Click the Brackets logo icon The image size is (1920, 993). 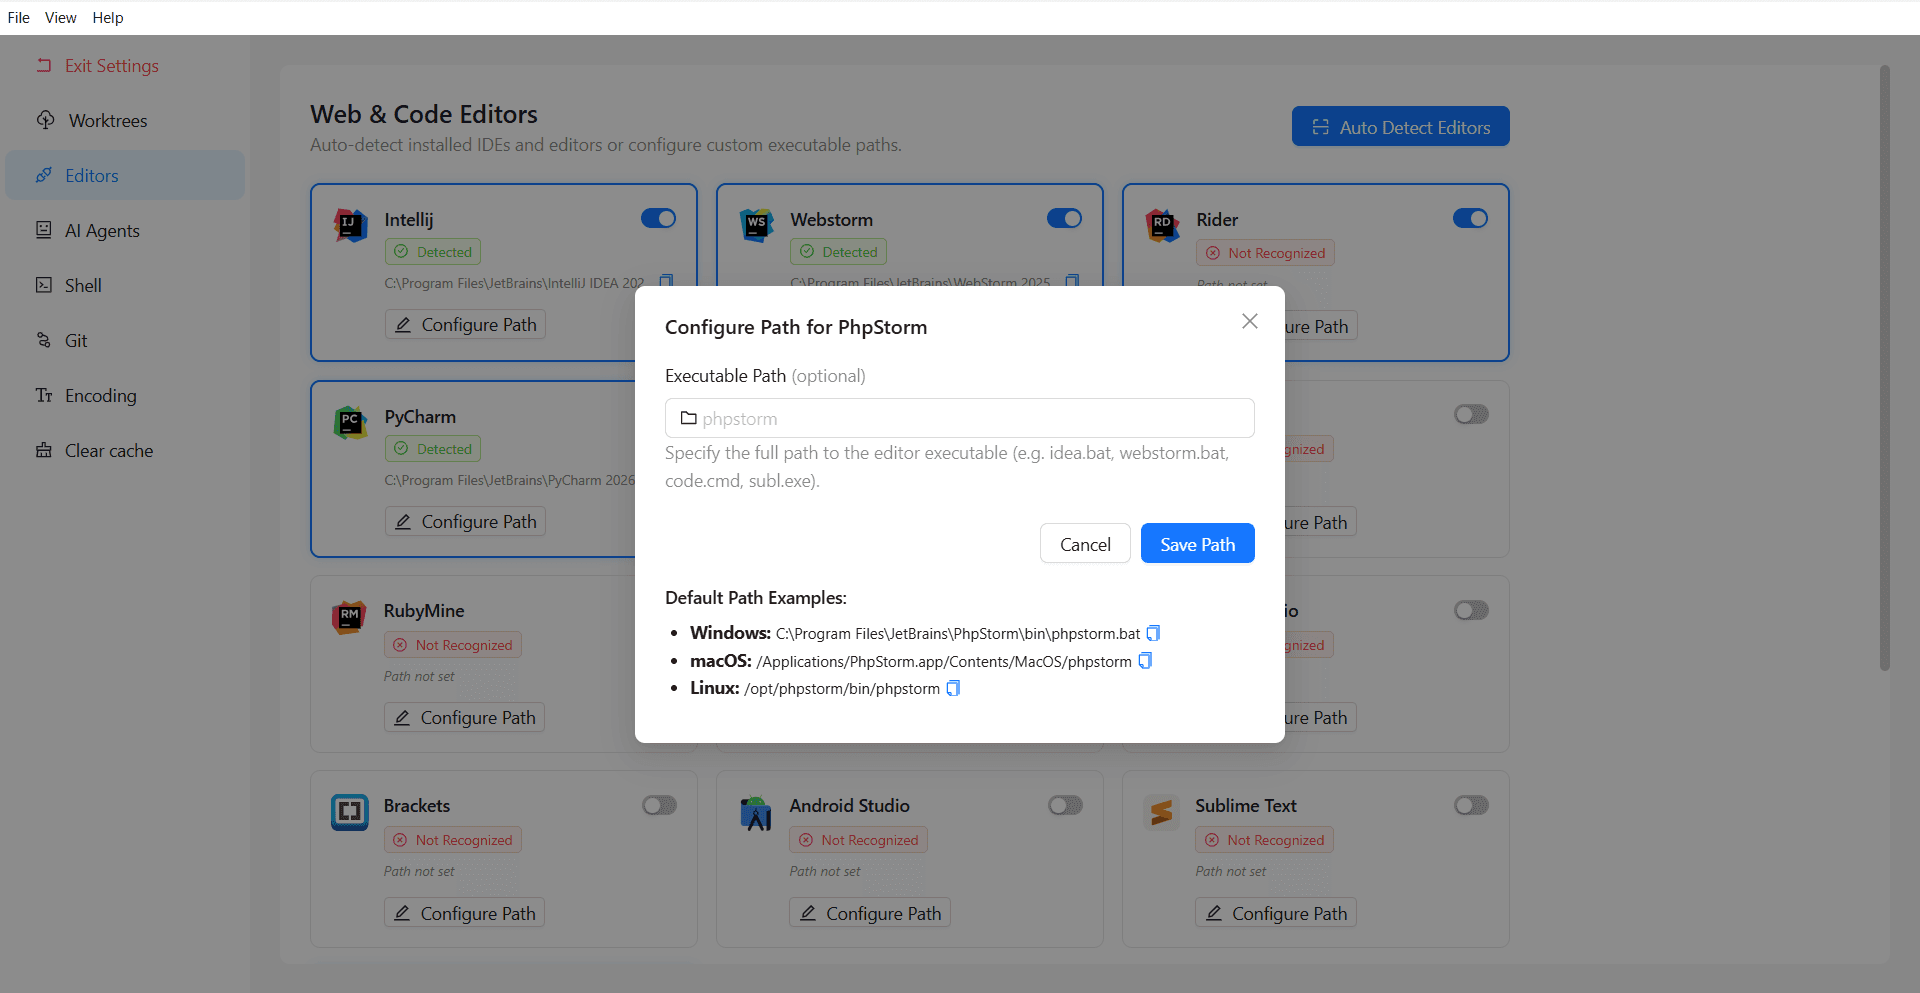pos(350,812)
